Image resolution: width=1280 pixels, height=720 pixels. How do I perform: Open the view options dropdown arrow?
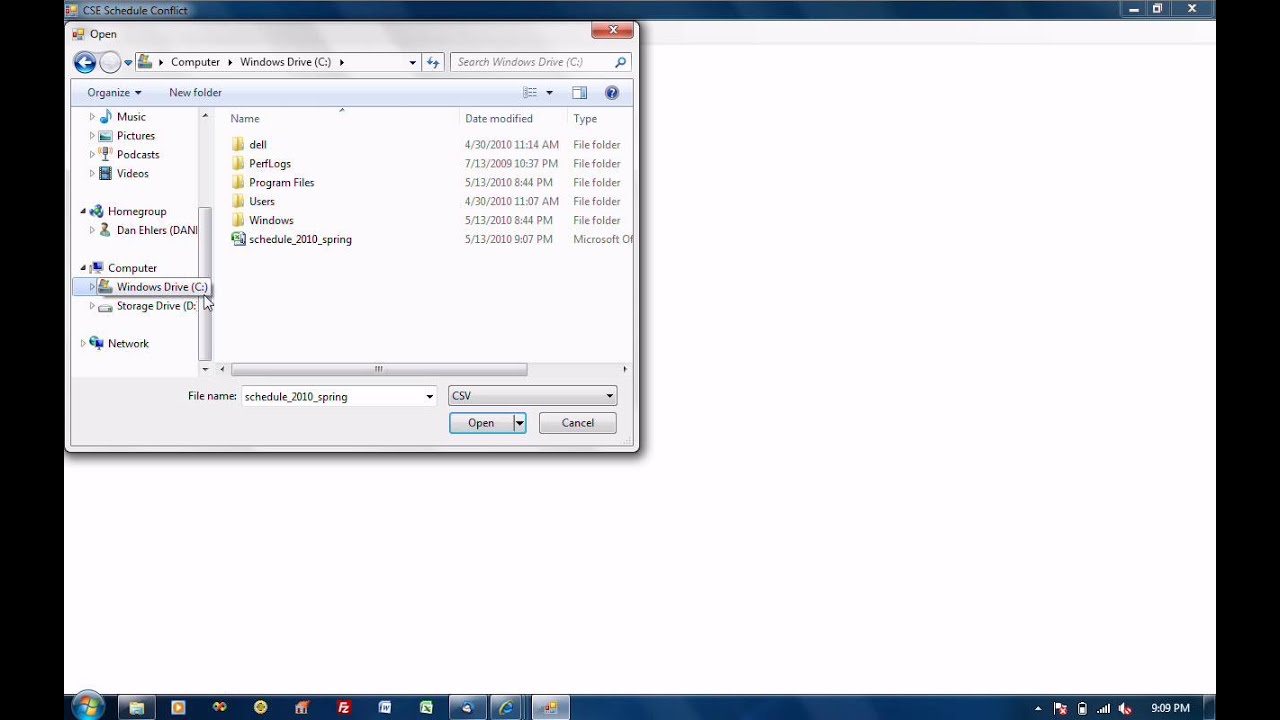point(549,92)
